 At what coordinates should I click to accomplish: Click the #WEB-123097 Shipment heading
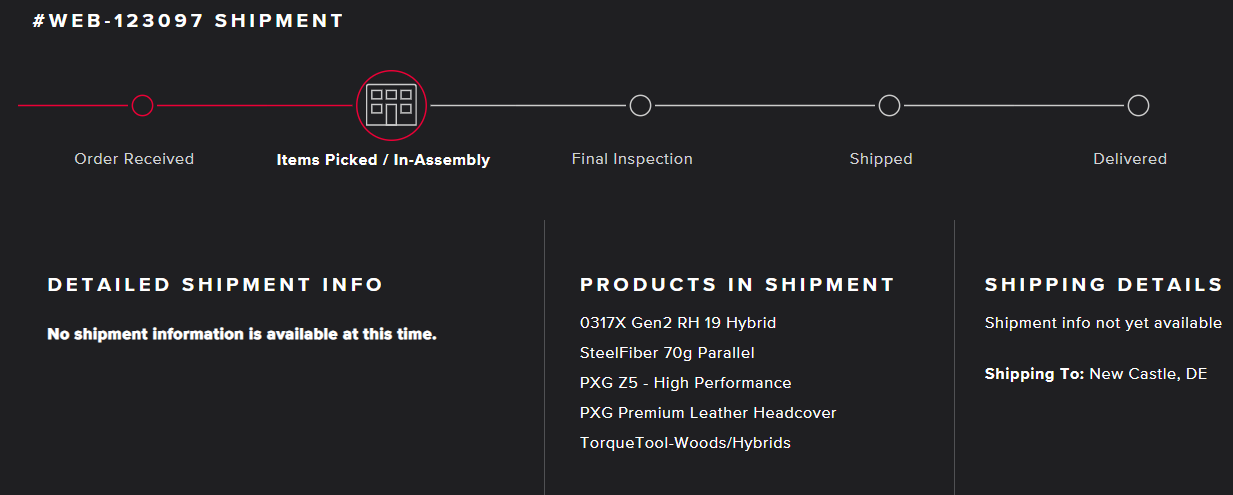(188, 21)
